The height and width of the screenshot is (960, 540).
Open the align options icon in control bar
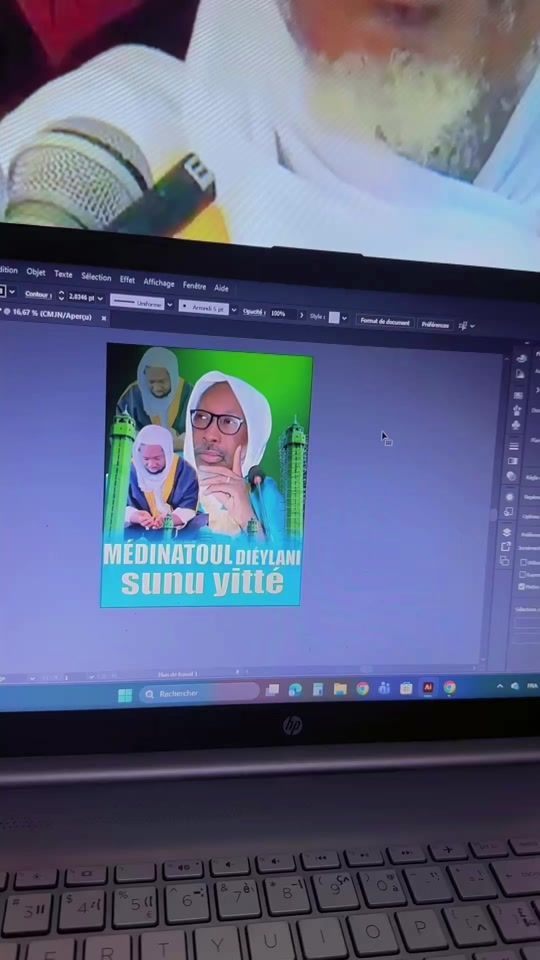(x=463, y=326)
